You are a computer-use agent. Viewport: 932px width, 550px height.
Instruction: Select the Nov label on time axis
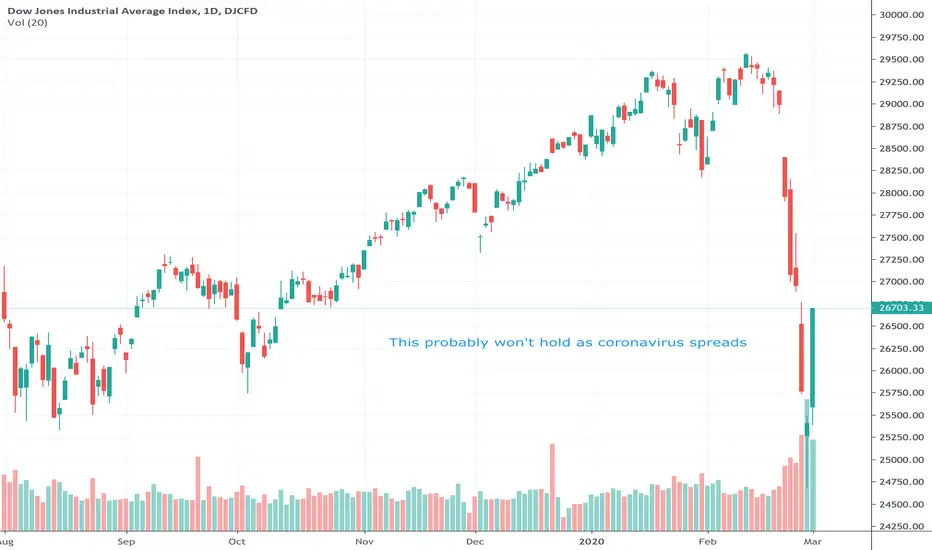[364, 541]
